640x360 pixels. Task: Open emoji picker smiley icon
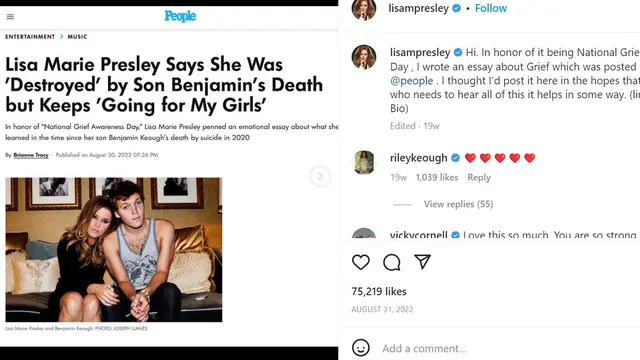[361, 348]
